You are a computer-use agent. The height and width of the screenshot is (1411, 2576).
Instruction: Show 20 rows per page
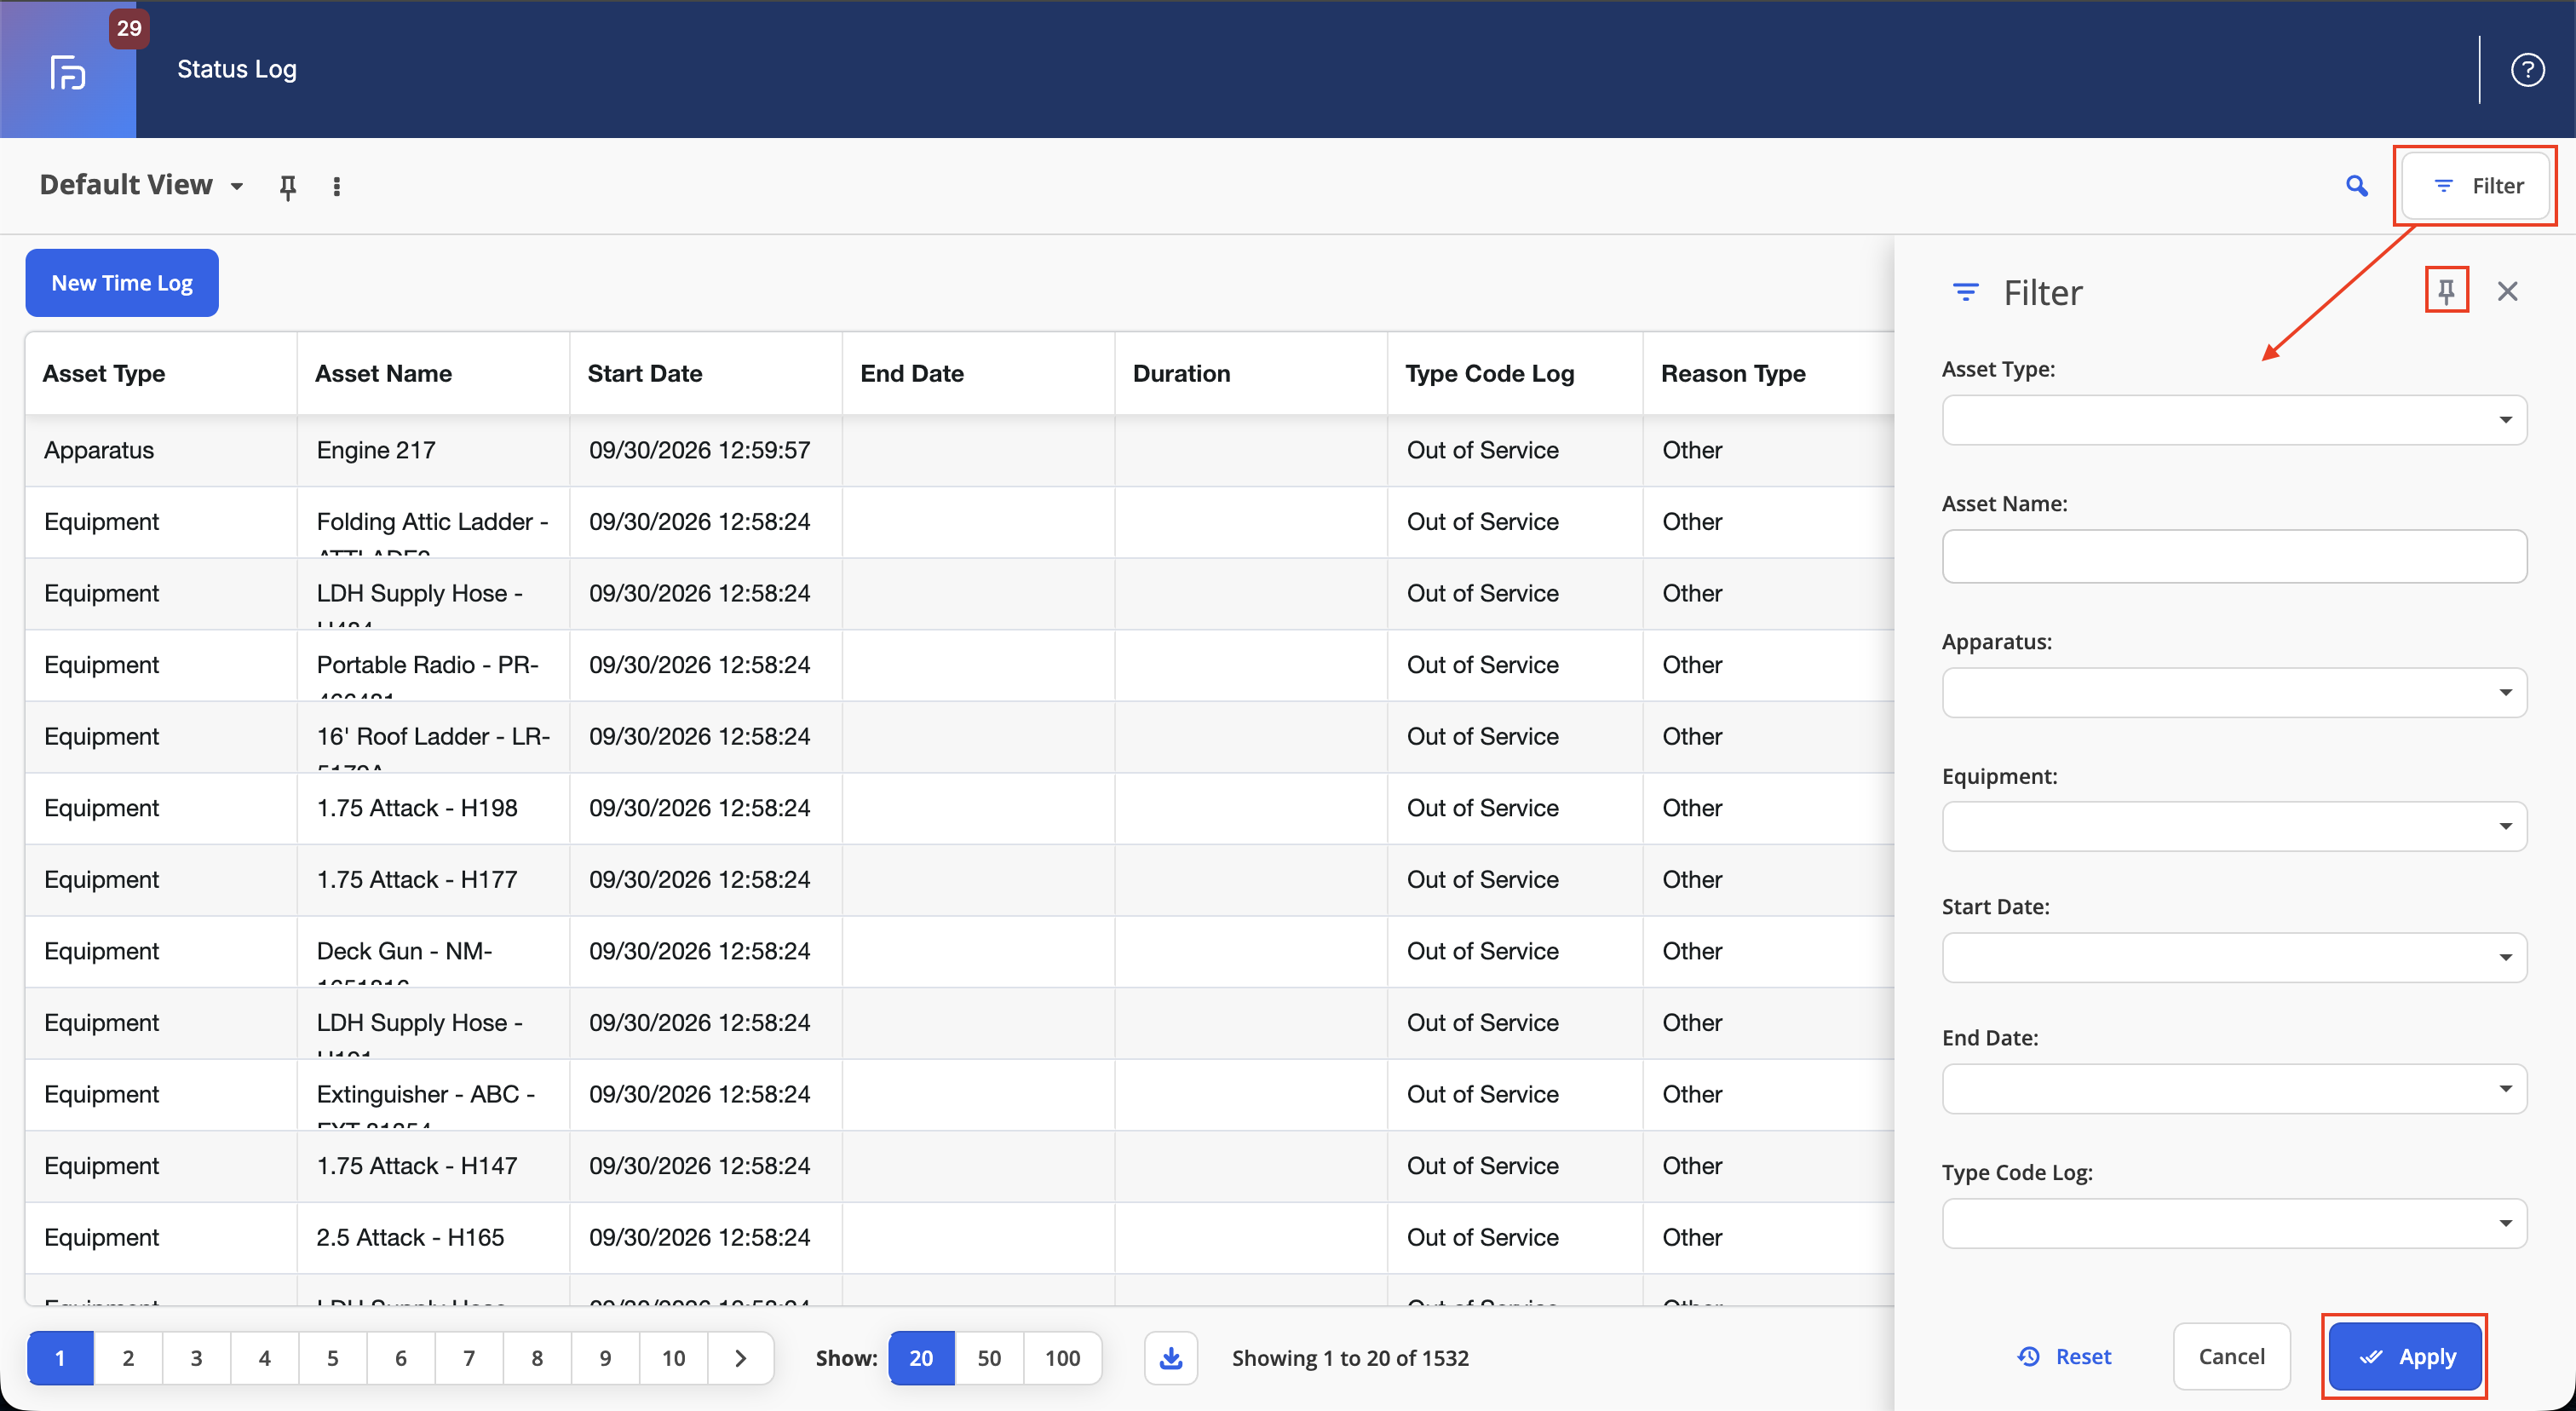(x=921, y=1358)
